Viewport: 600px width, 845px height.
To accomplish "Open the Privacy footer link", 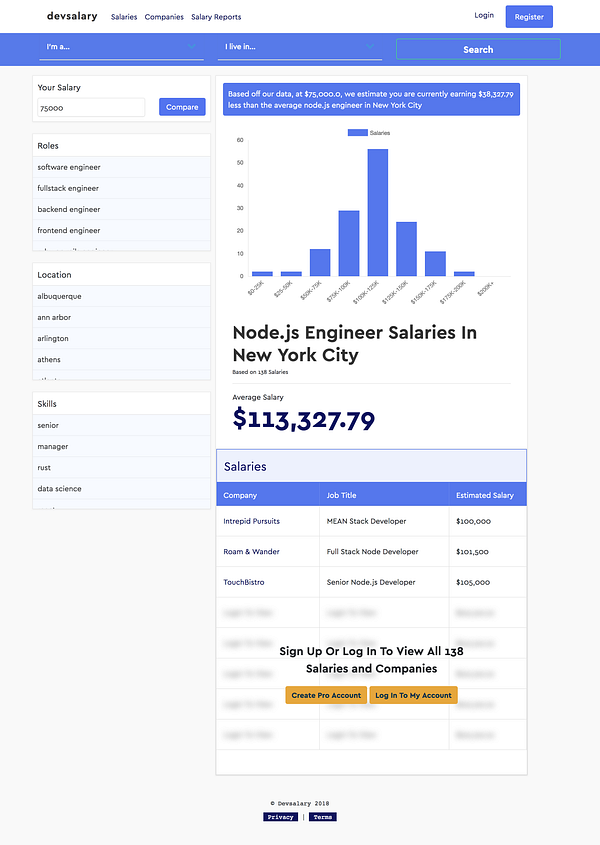I will click(281, 817).
